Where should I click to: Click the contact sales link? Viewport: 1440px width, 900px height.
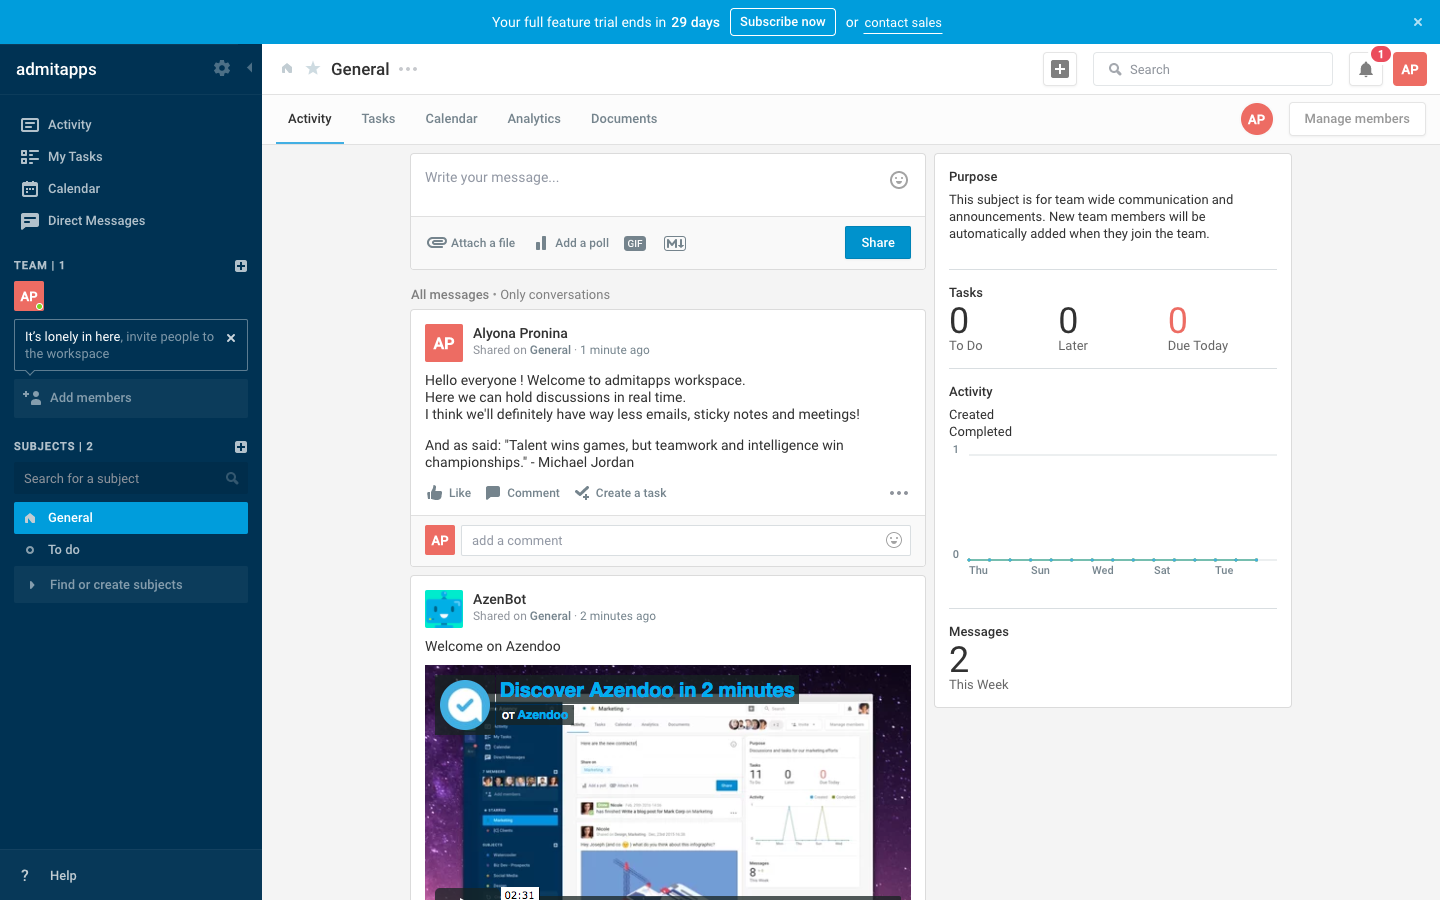tap(903, 23)
